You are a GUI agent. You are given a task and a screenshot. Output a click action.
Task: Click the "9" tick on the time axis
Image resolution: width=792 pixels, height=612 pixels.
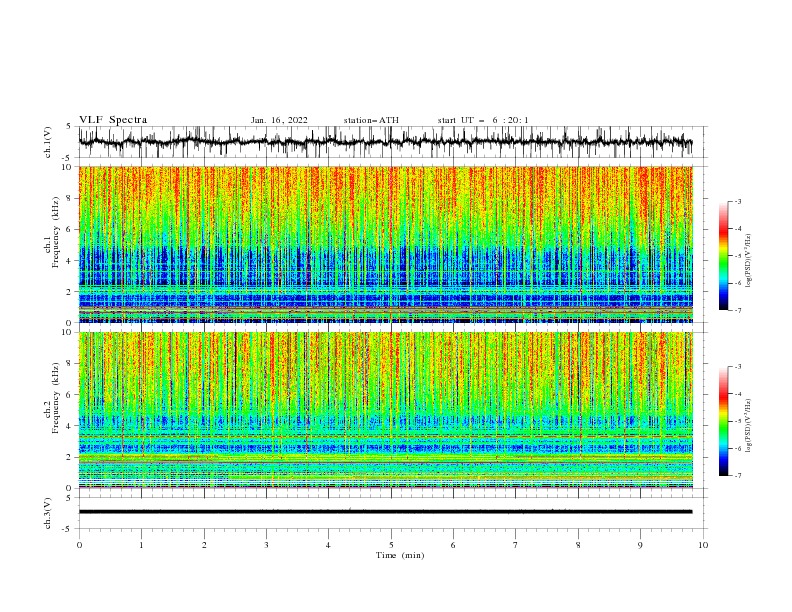tap(640, 545)
